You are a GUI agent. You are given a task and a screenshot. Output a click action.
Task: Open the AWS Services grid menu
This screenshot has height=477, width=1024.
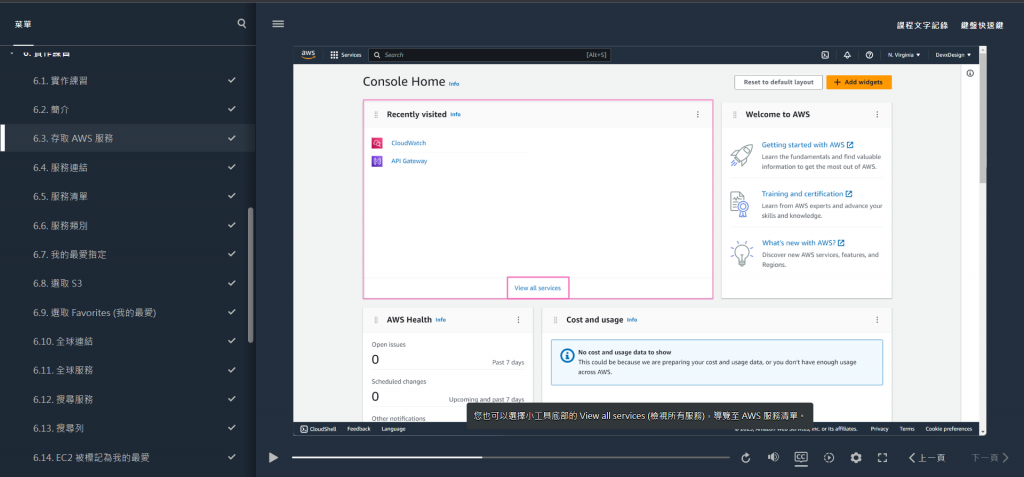[346, 55]
